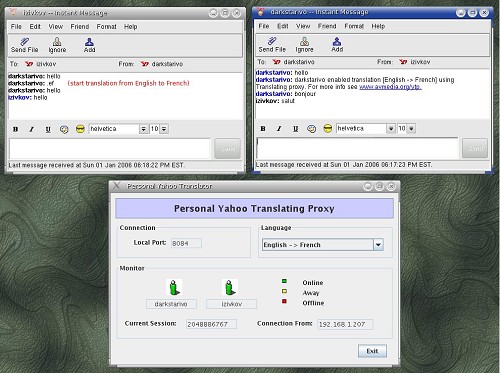This screenshot has height=373, width=500.
Task: Open Friend menu in darkstarivo window
Action: tap(327, 26)
